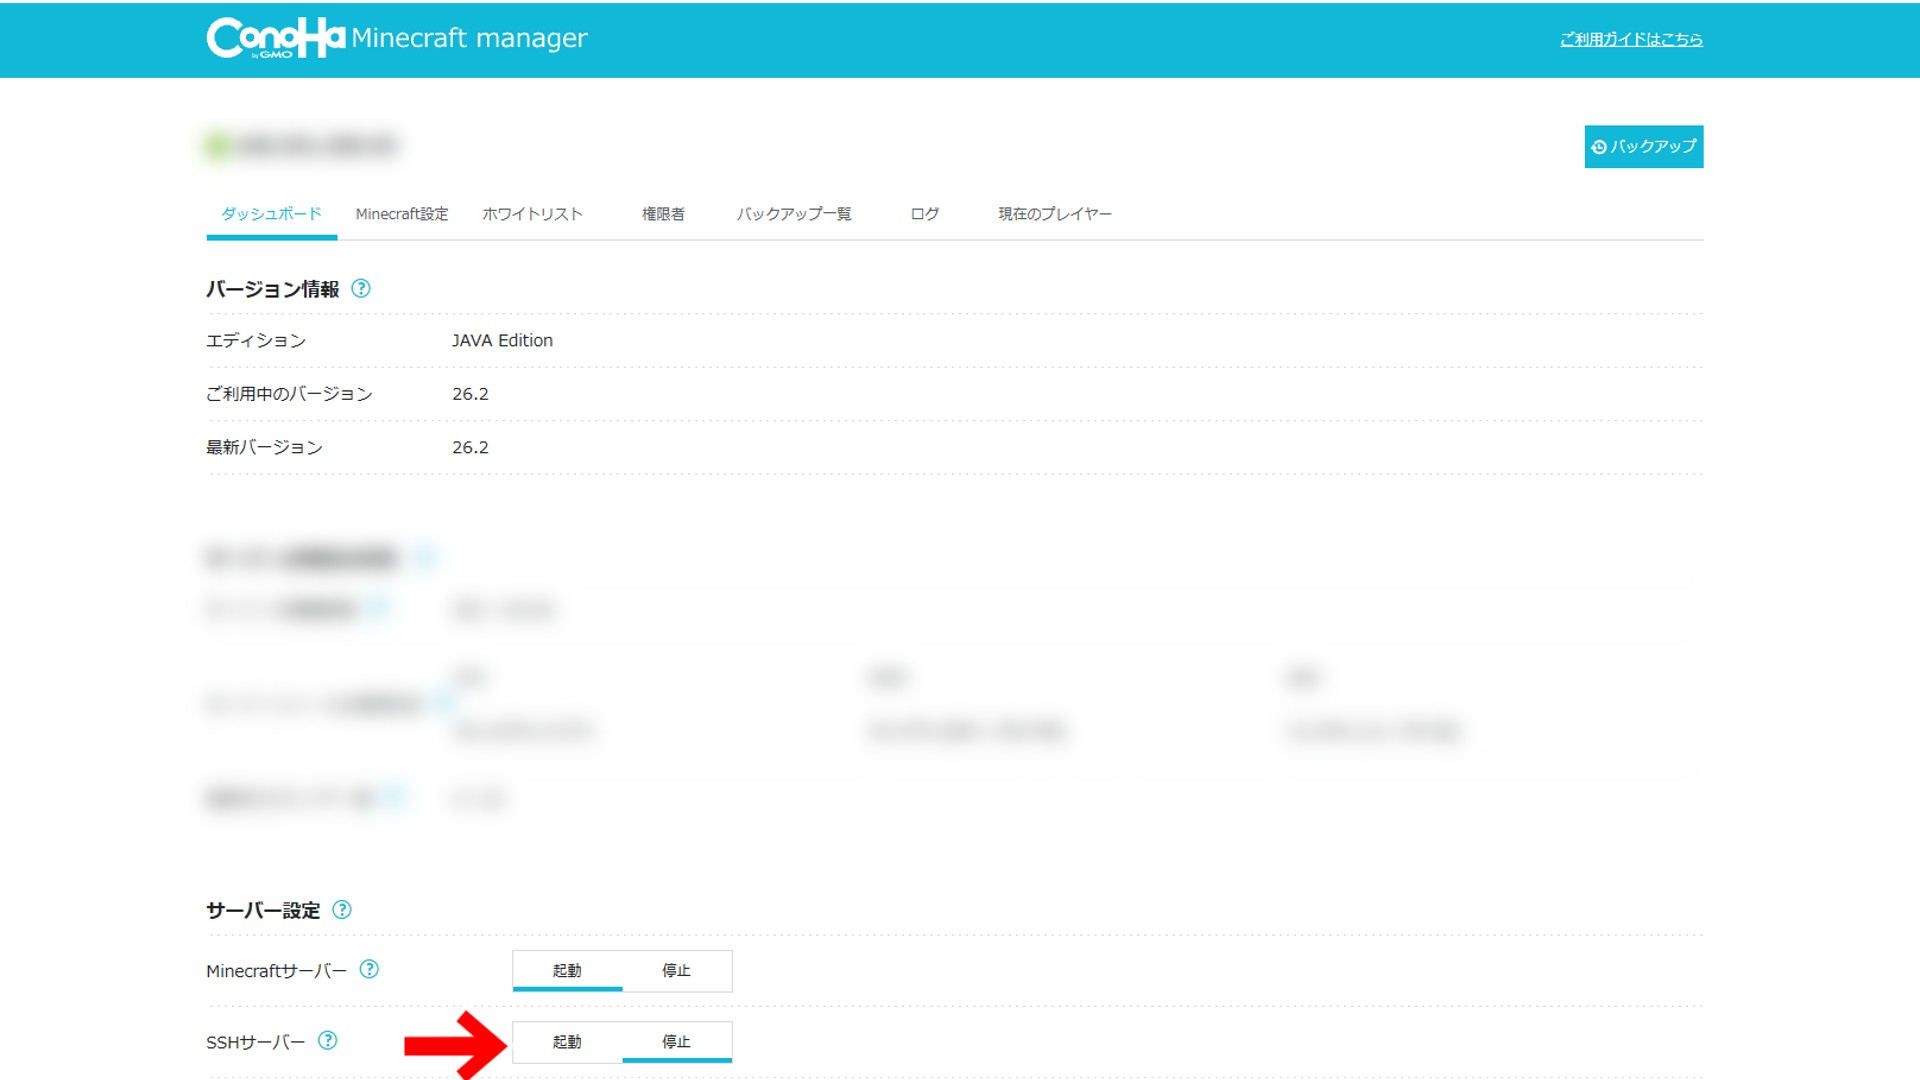Select the ダッシュボード tab
This screenshot has width=1920, height=1080.
coord(271,214)
